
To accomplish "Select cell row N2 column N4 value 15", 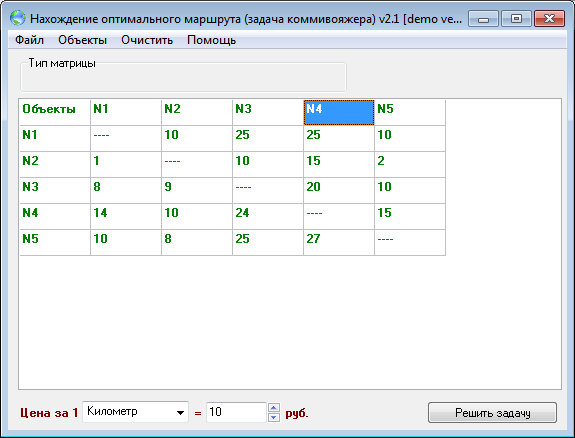I will click(x=339, y=165).
